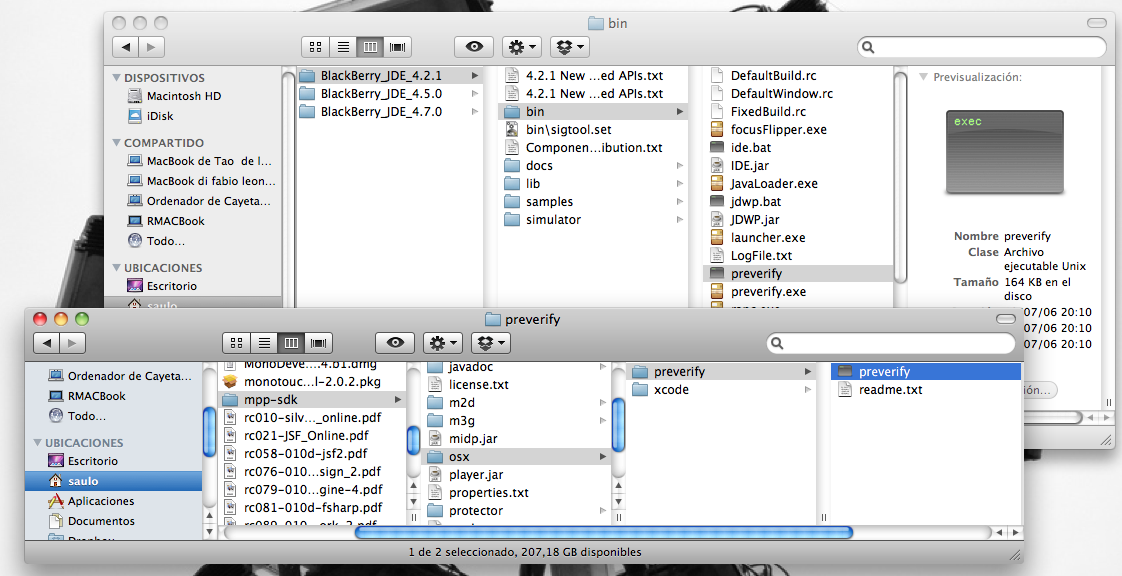Select the xcode folder
This screenshot has width=1122, height=576.
721,390
